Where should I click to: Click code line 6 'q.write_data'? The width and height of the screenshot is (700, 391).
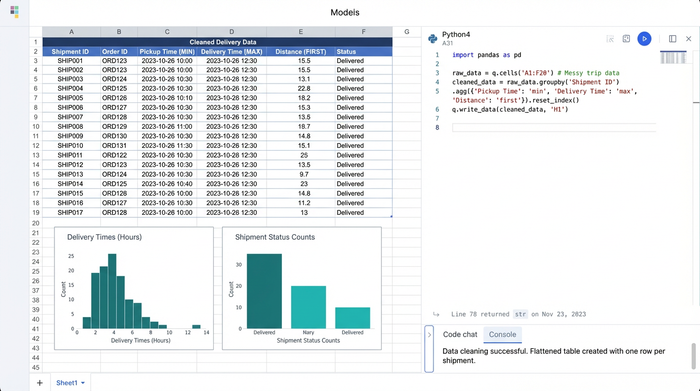click(x=510, y=109)
